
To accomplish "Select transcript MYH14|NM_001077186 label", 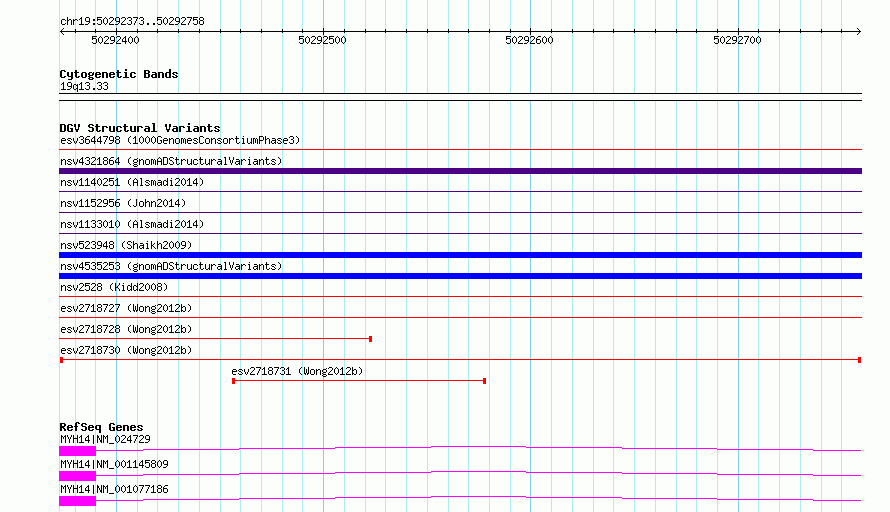I will coord(114,489).
